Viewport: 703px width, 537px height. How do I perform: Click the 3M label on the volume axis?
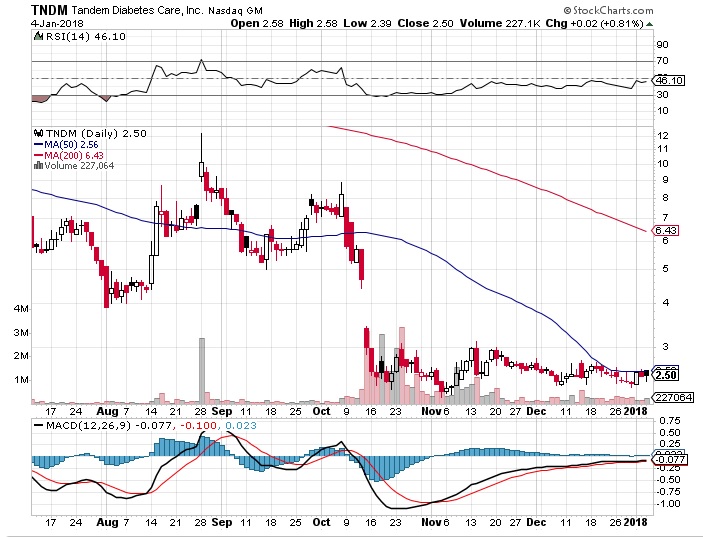[x=22, y=333]
